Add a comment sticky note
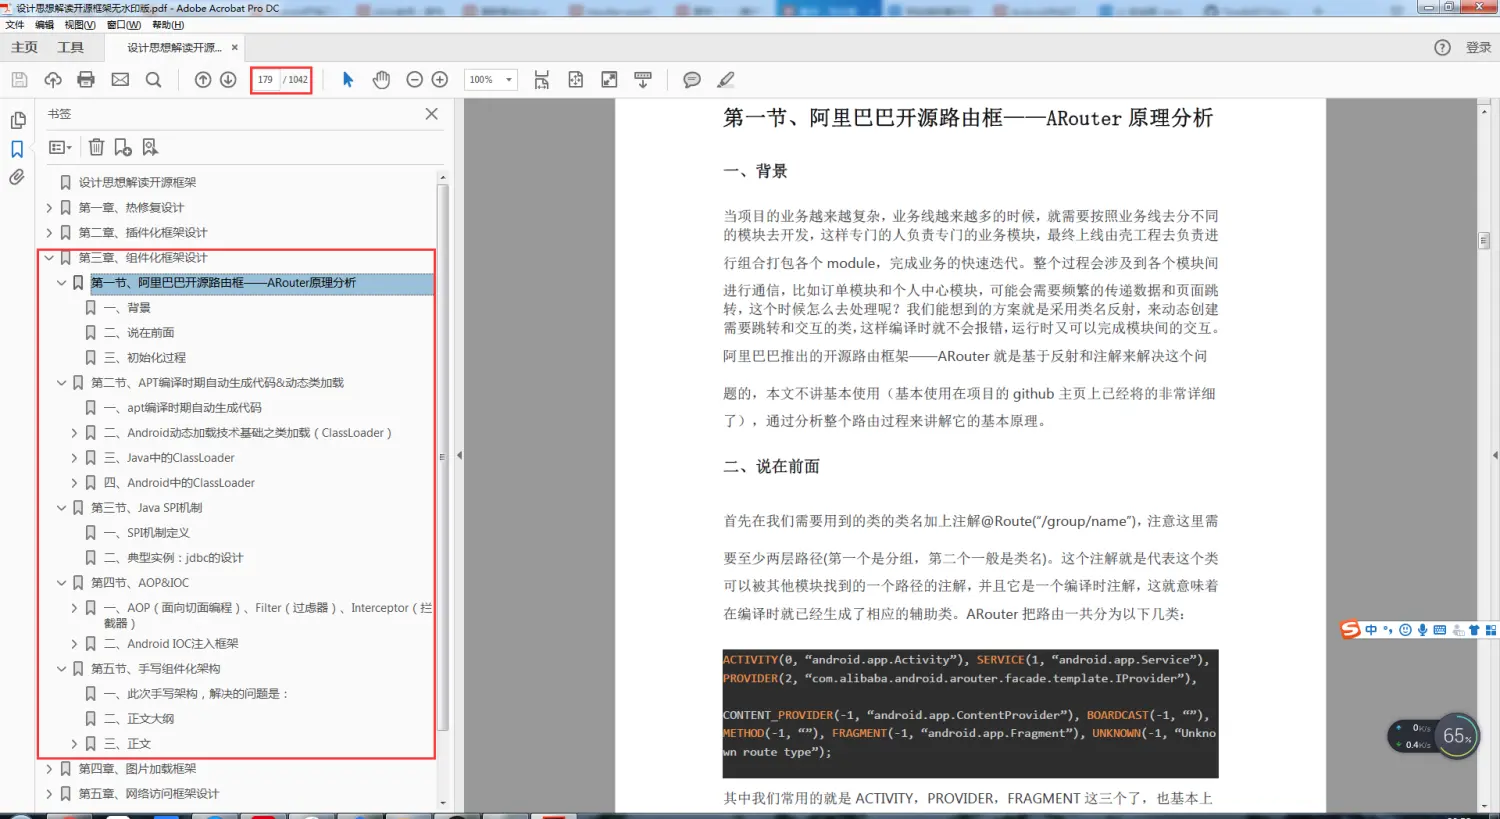The height and width of the screenshot is (819, 1500). pos(692,80)
